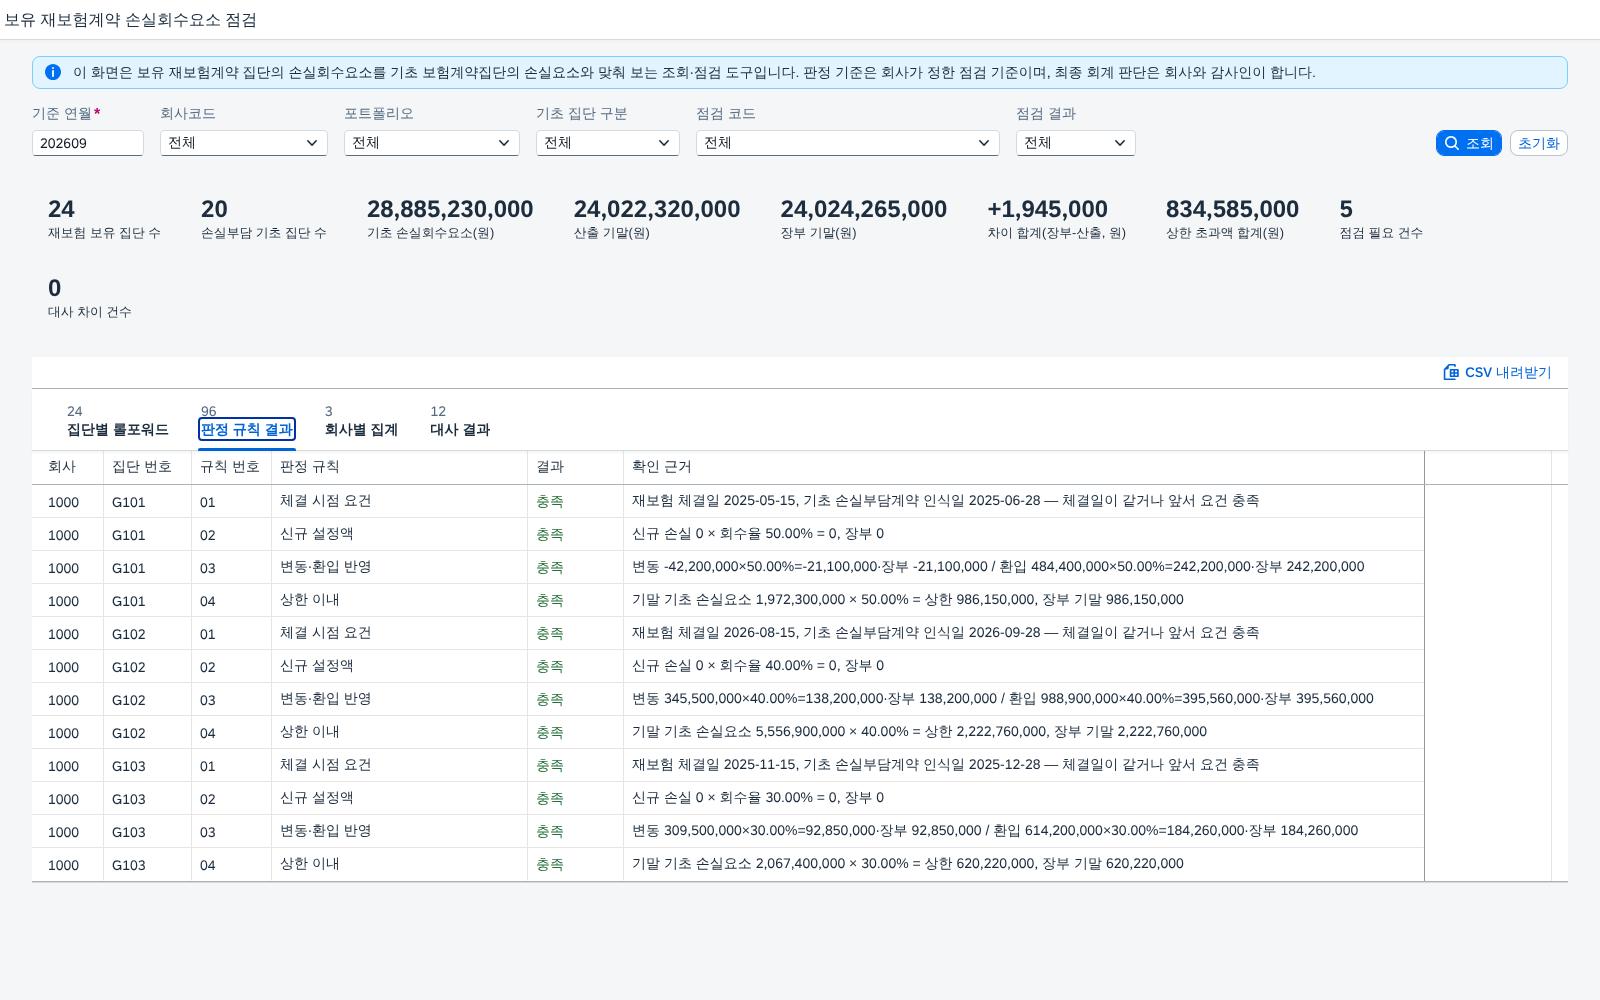1600x1000 pixels.
Task: Click the evidence text with 체결일 2025-11-15
Action: (x=945, y=765)
